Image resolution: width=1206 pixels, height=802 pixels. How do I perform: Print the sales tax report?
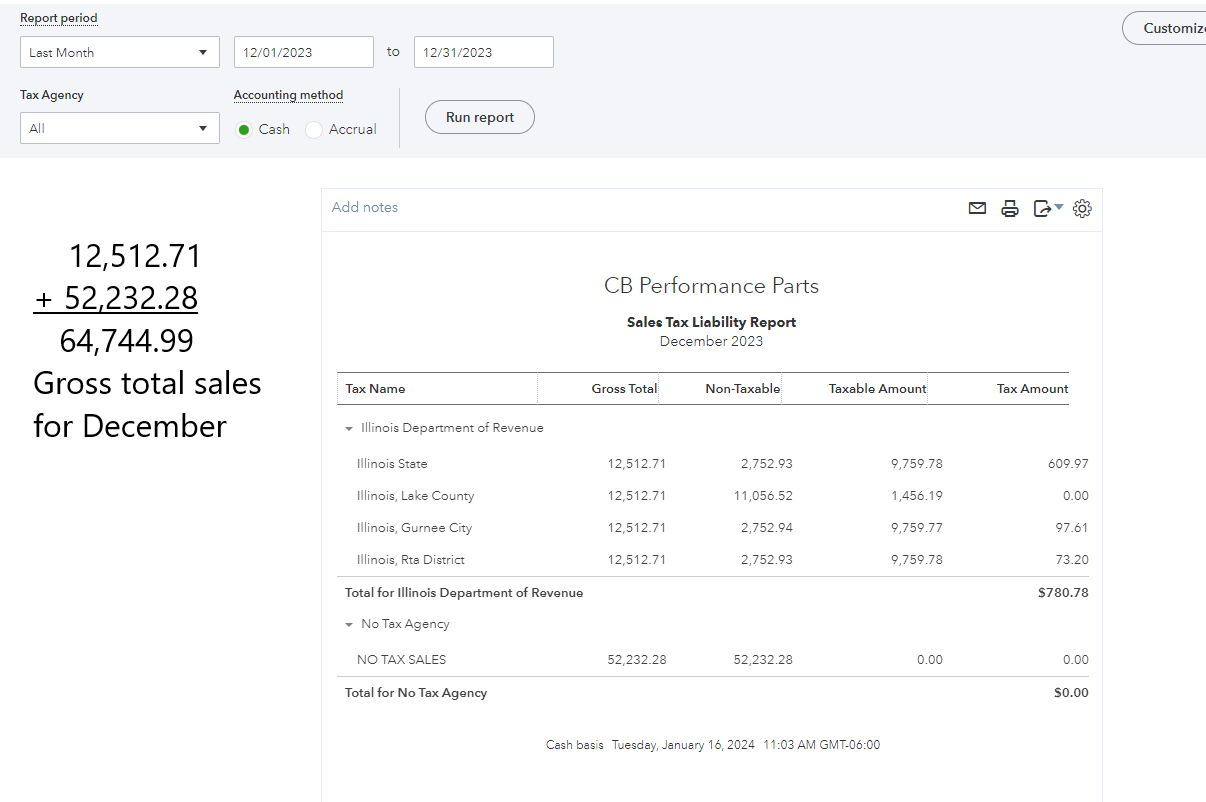tap(1010, 208)
